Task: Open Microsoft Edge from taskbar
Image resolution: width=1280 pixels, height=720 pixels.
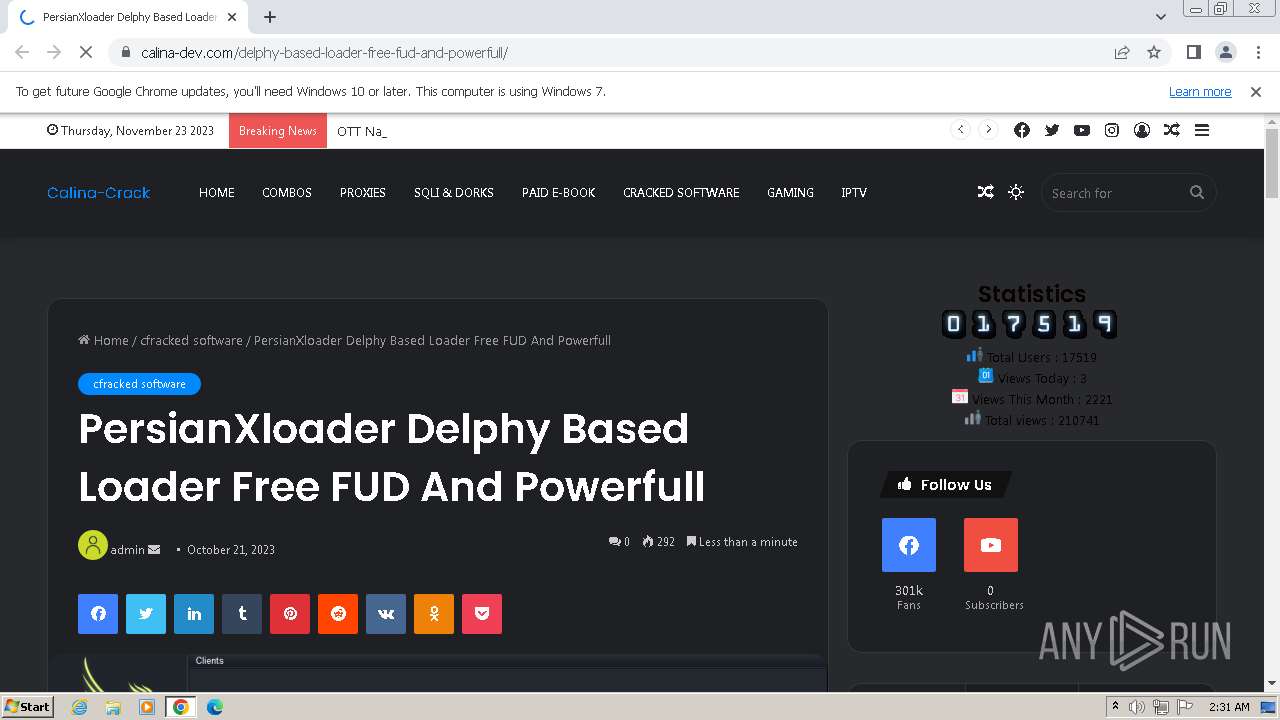Action: coord(214,706)
